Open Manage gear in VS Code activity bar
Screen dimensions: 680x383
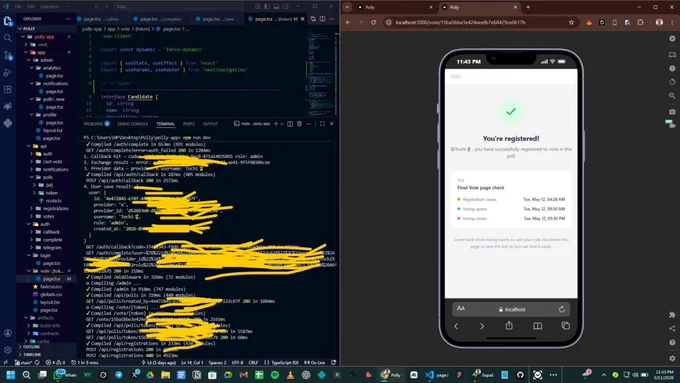[x=7, y=350]
